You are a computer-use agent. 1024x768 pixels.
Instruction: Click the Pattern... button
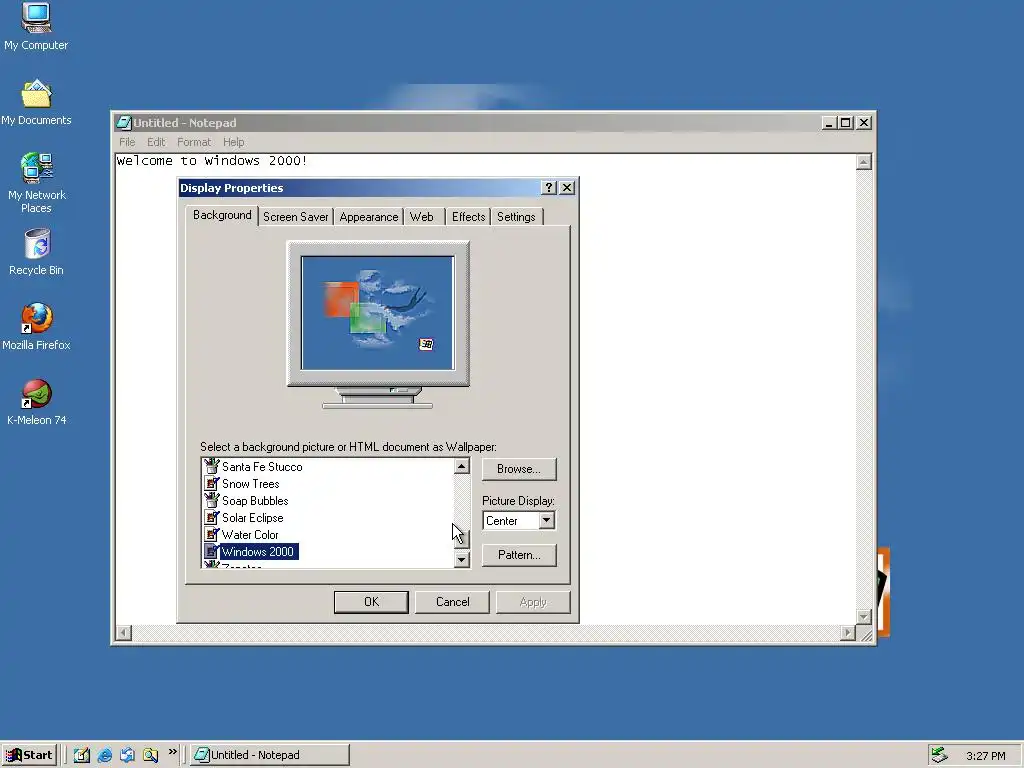(519, 555)
